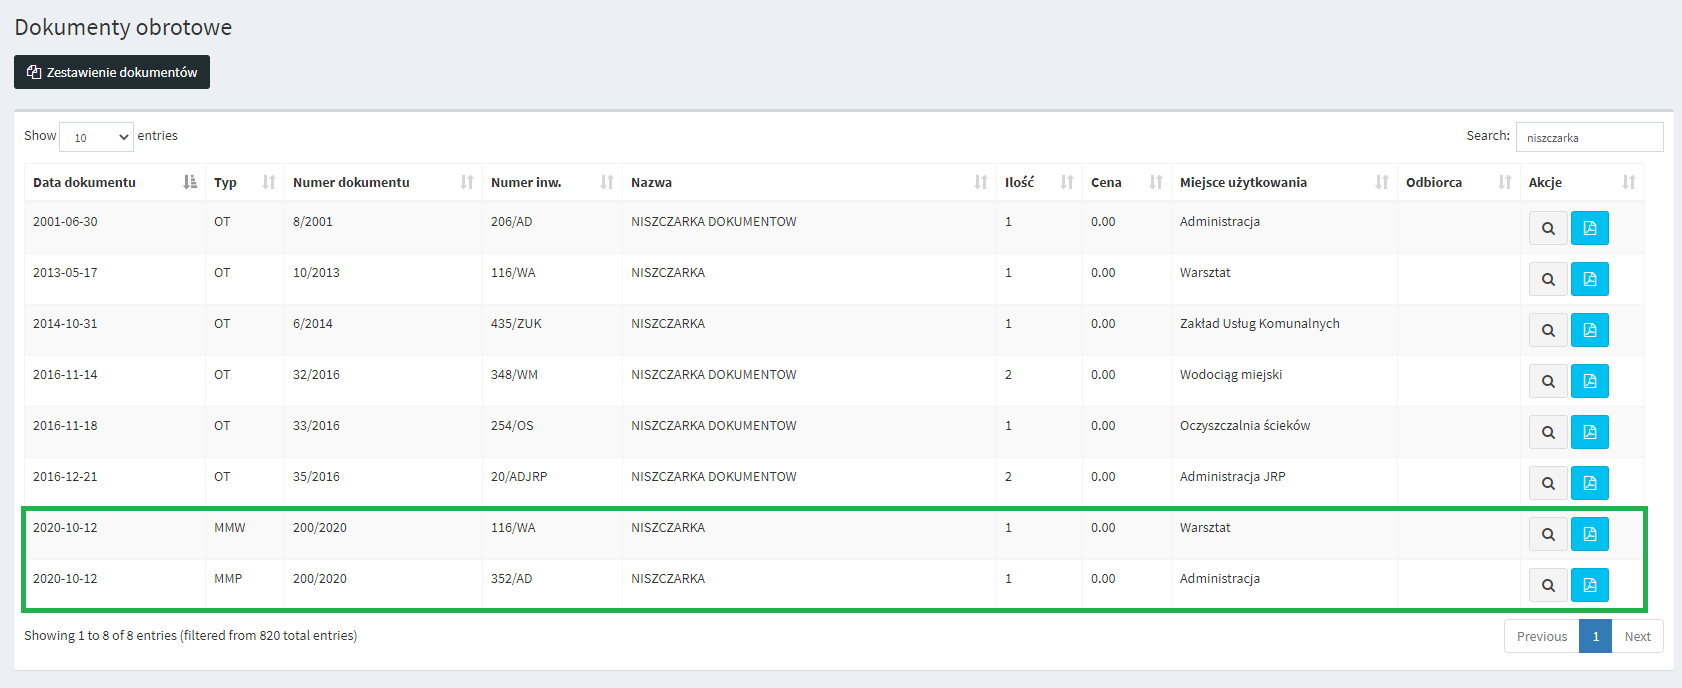The height and width of the screenshot is (688, 1682).
Task: Open PDF icon for document 8/2001
Action: 1589,229
